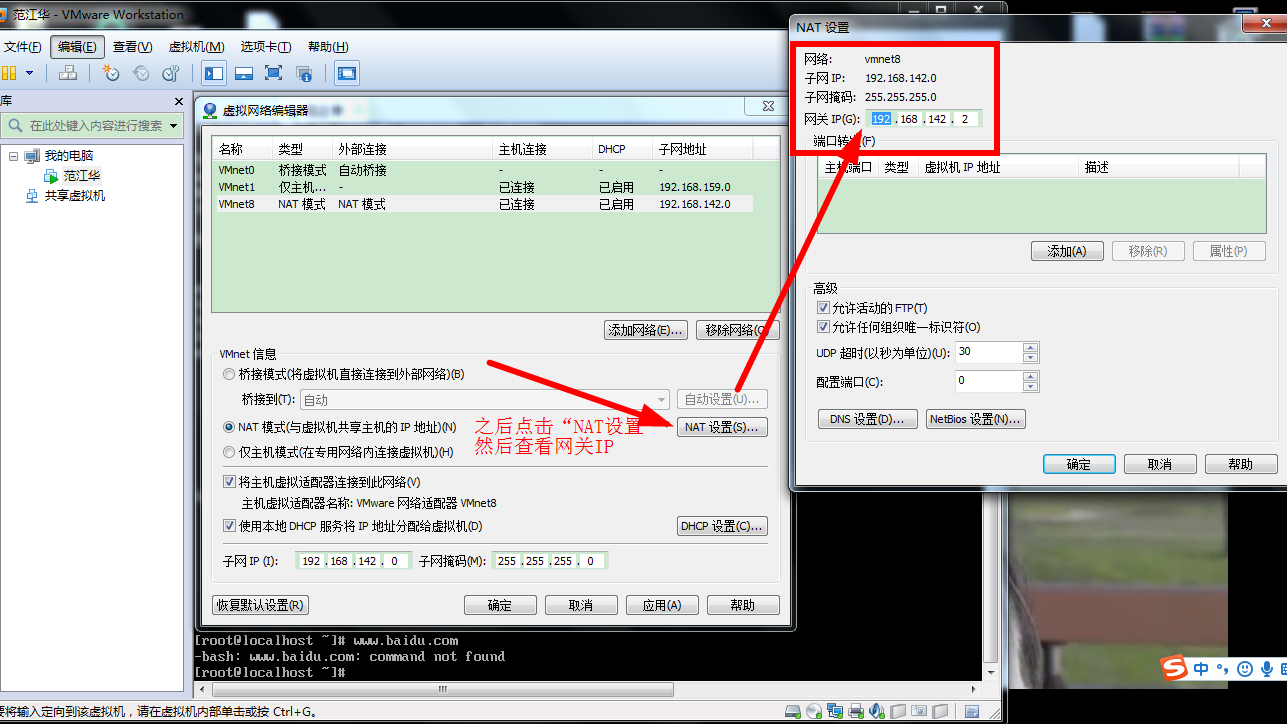
Task: Select the NAT 模式 radio button
Action: 230,427
